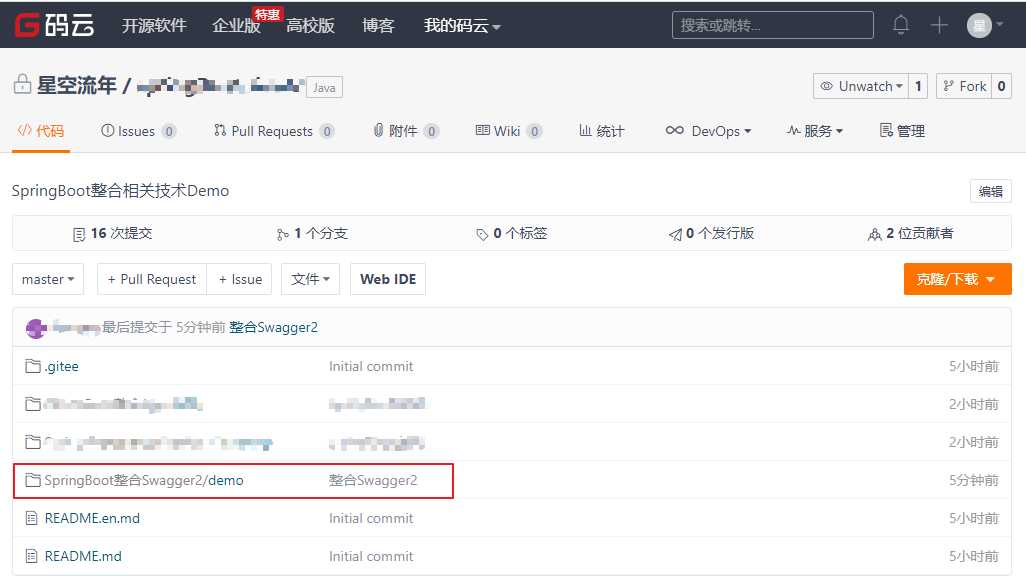Viewport: 1026px width, 579px height.
Task: Open 开源软件 in the top navigation
Action: coord(154,26)
